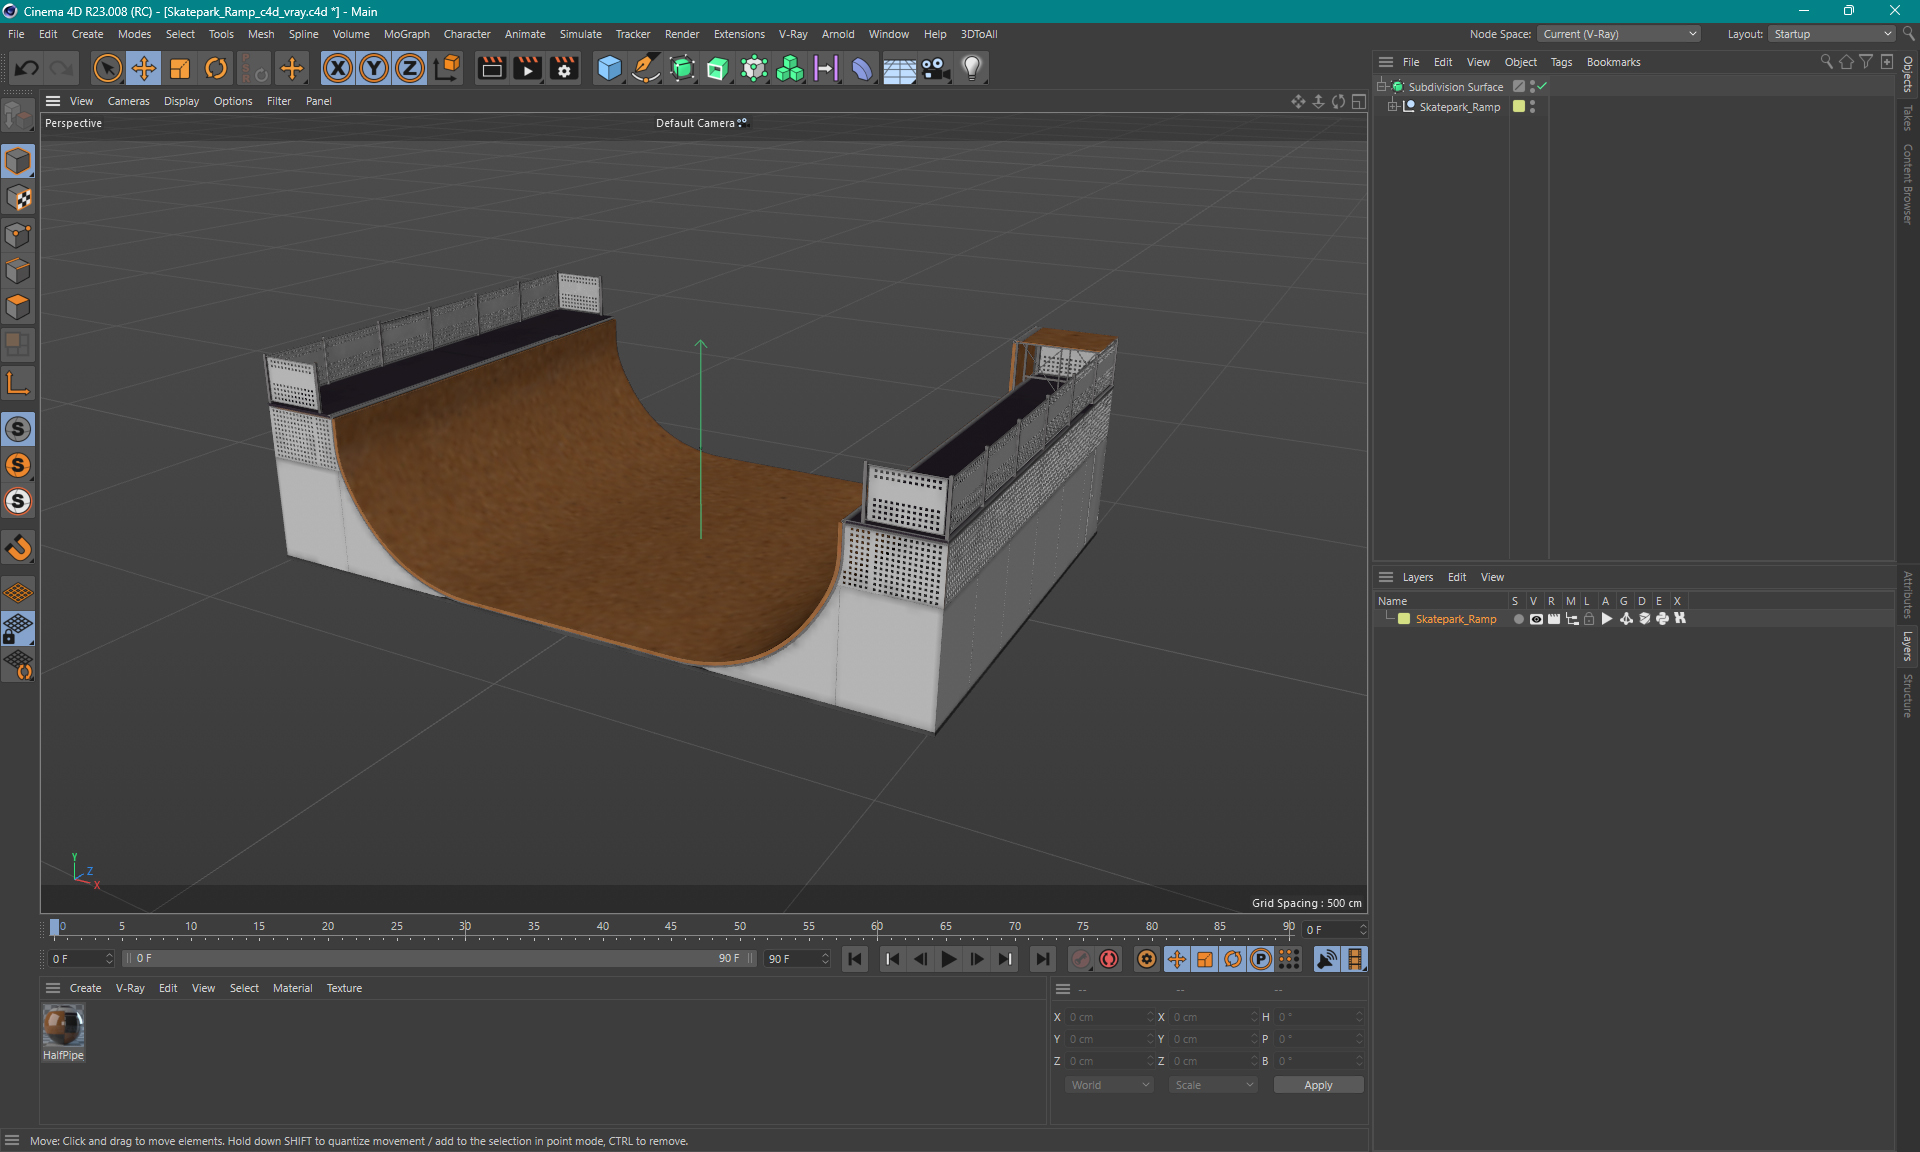The height and width of the screenshot is (1152, 1920).
Task: Switch to Model mode
Action: (18, 161)
